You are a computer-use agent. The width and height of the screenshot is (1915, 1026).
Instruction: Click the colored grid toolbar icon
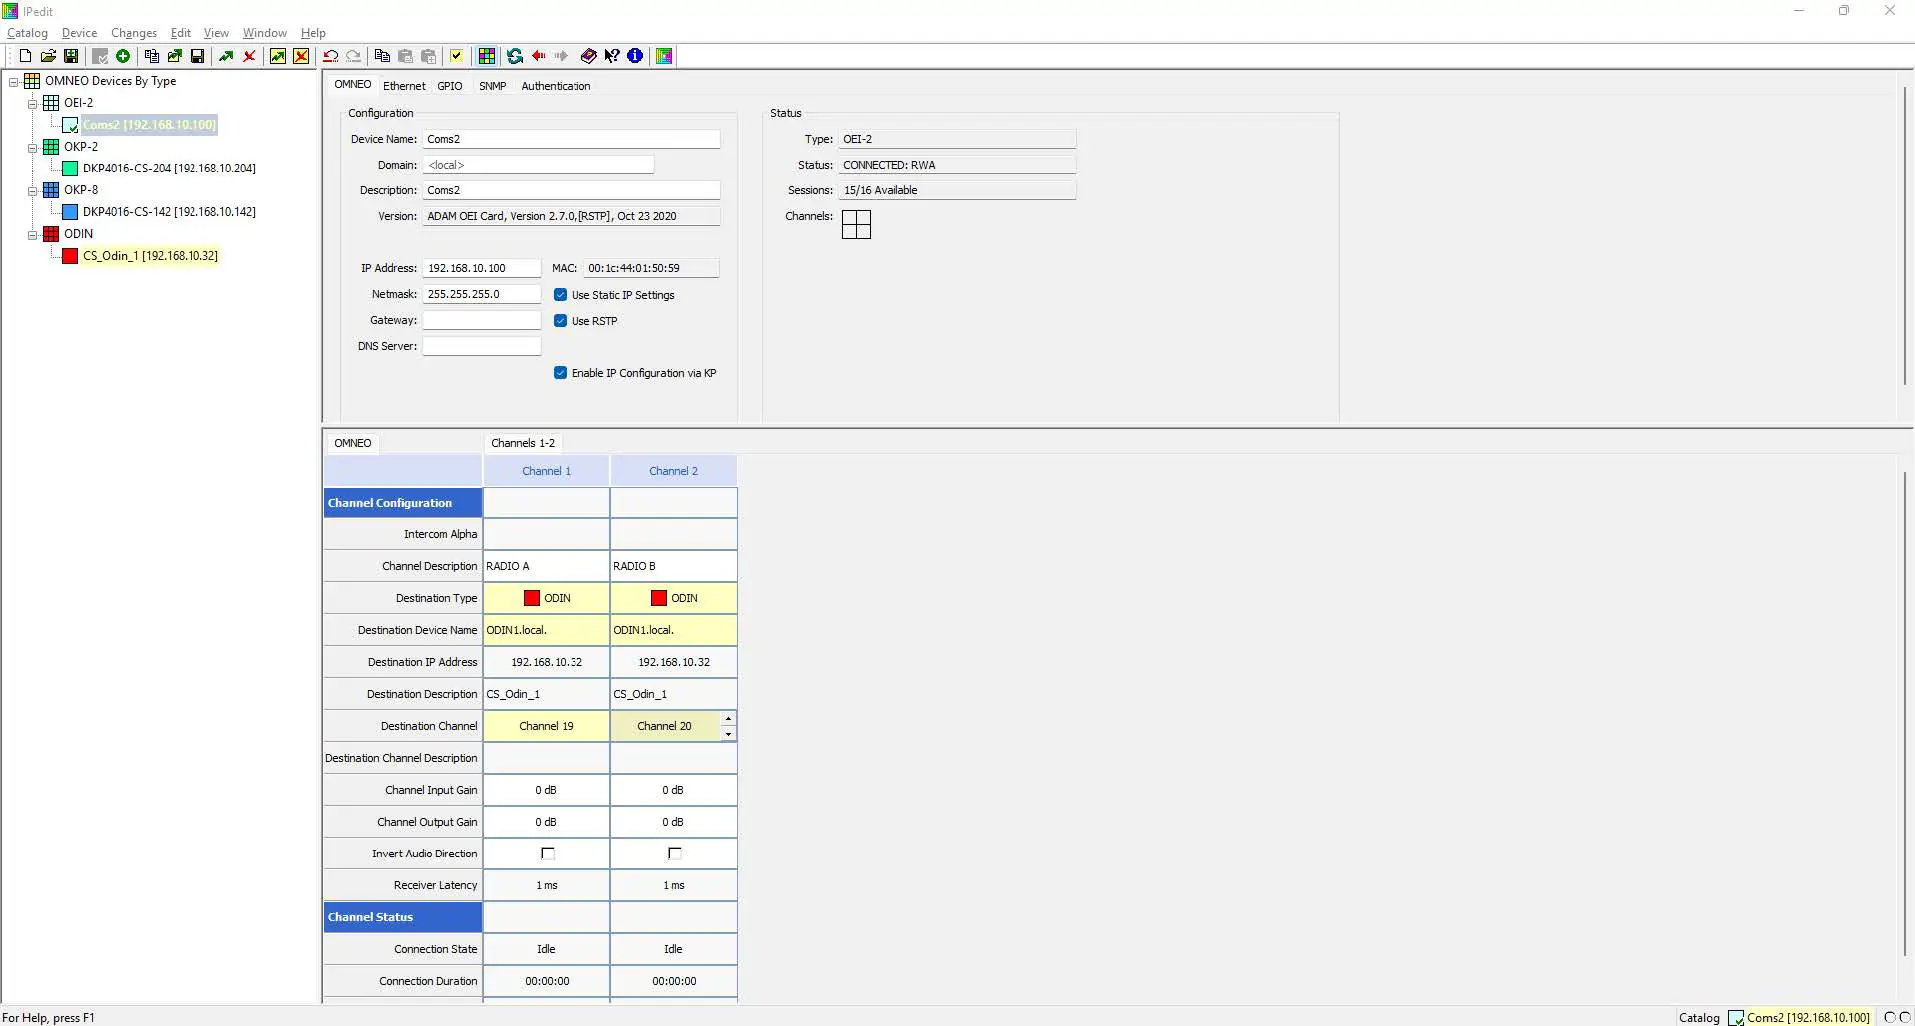[487, 56]
